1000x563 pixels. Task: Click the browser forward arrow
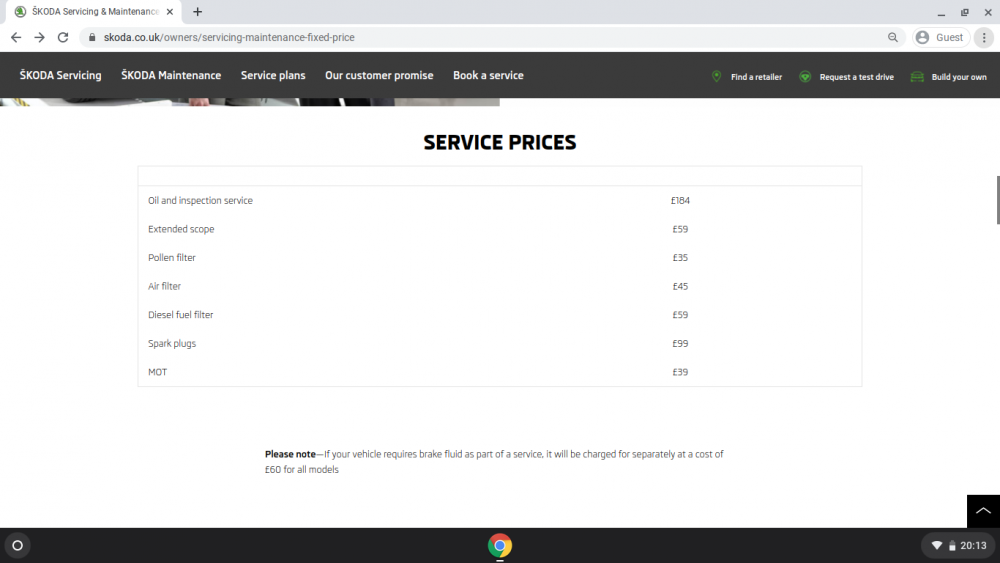tap(40, 38)
